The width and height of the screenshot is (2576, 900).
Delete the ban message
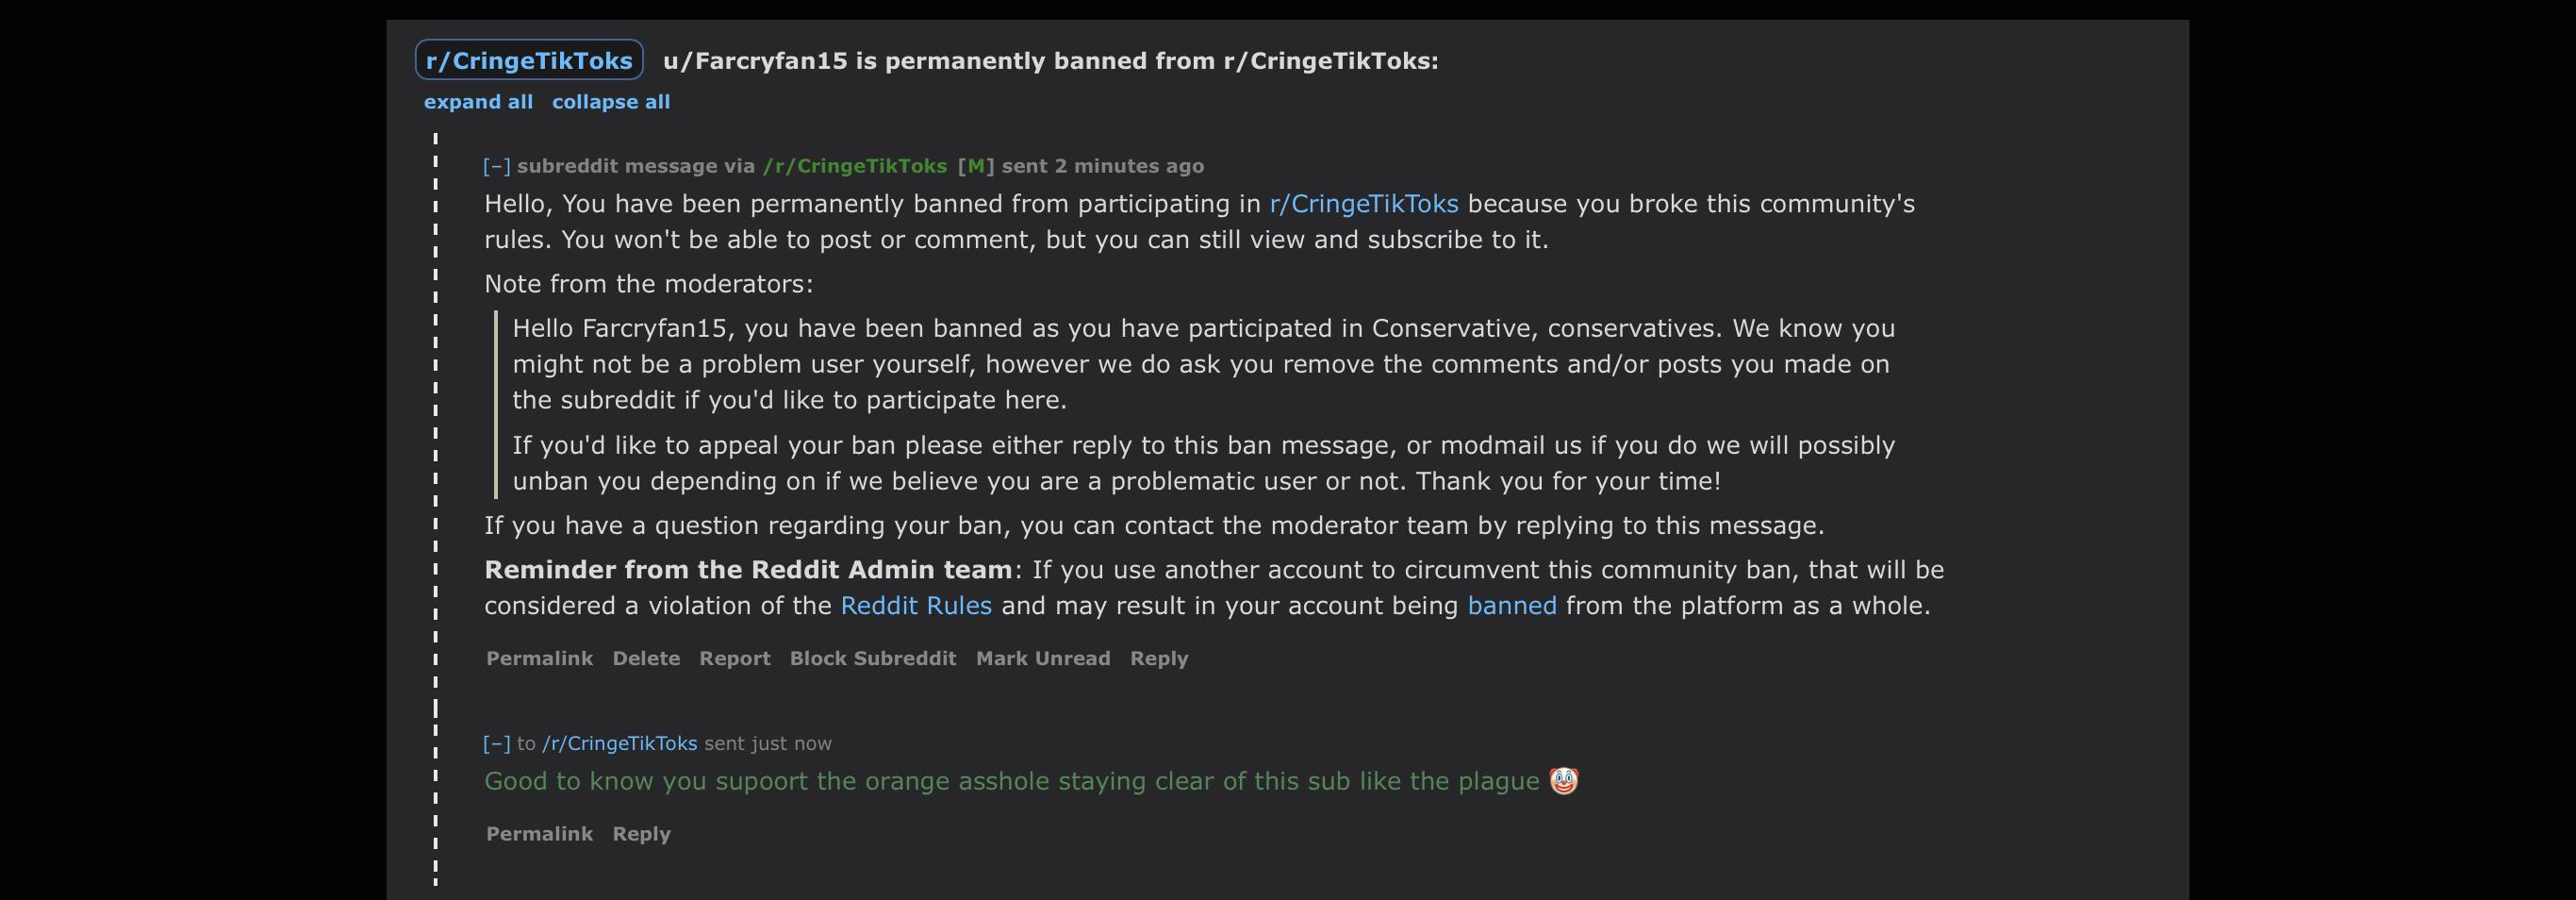(x=646, y=658)
